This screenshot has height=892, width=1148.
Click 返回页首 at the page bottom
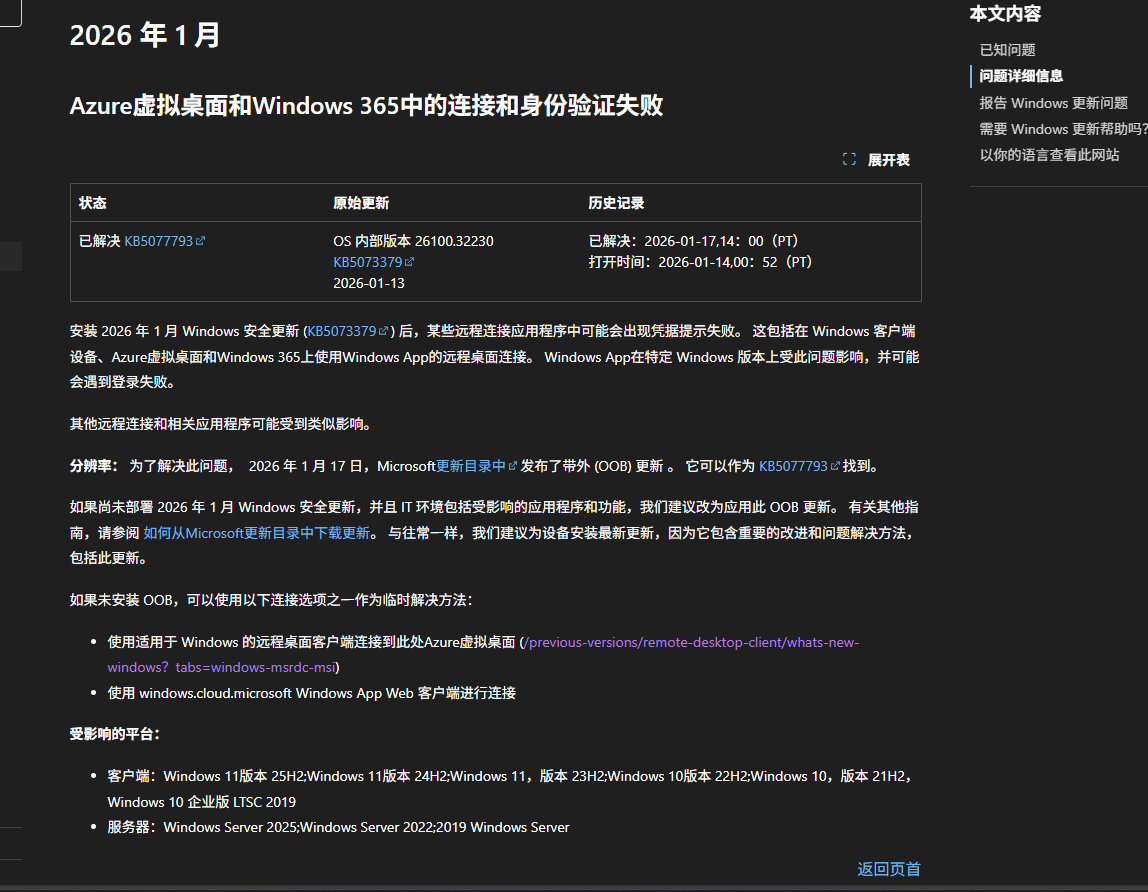tap(888, 869)
